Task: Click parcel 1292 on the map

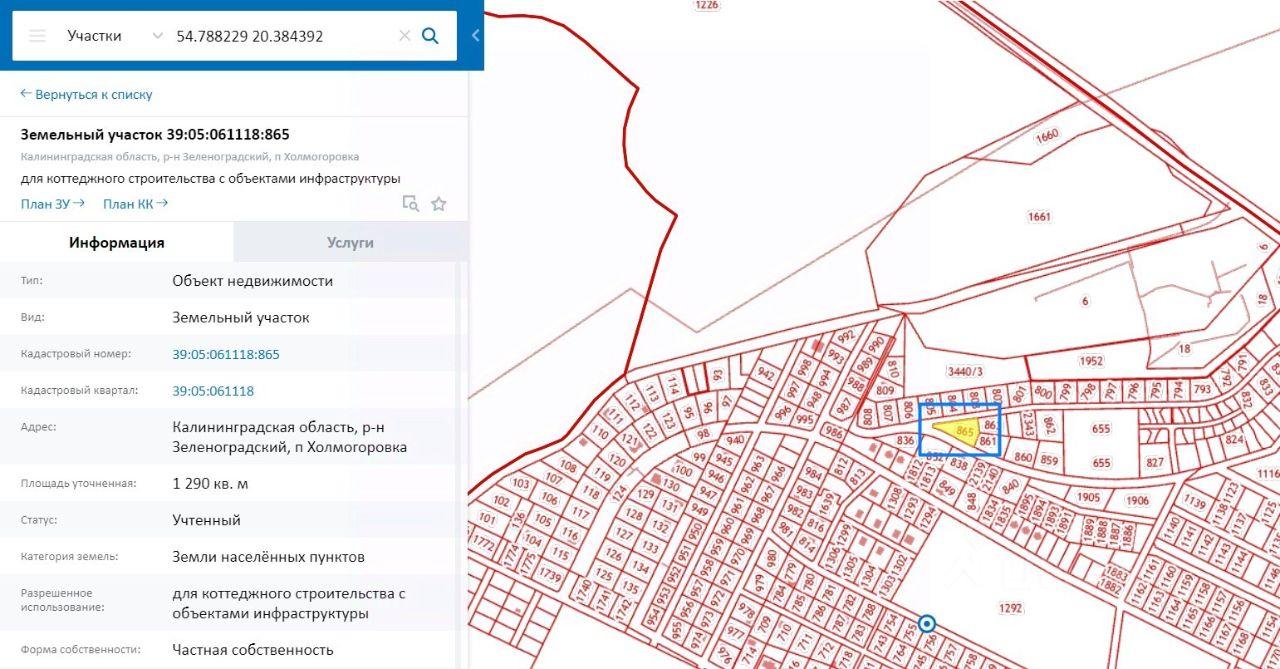Action: coord(1011,606)
